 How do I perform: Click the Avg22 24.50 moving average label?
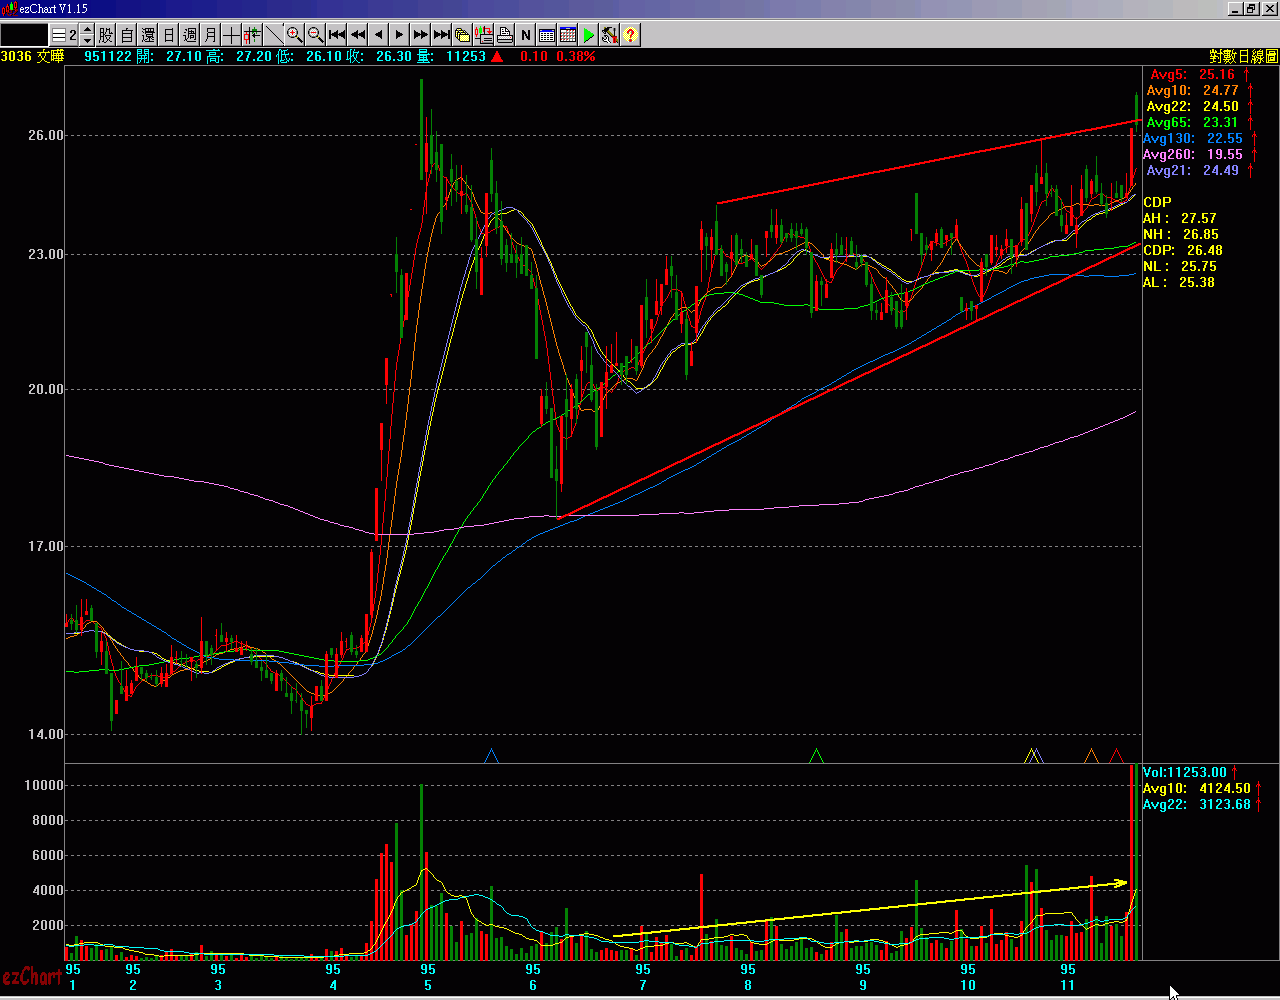coord(1192,107)
